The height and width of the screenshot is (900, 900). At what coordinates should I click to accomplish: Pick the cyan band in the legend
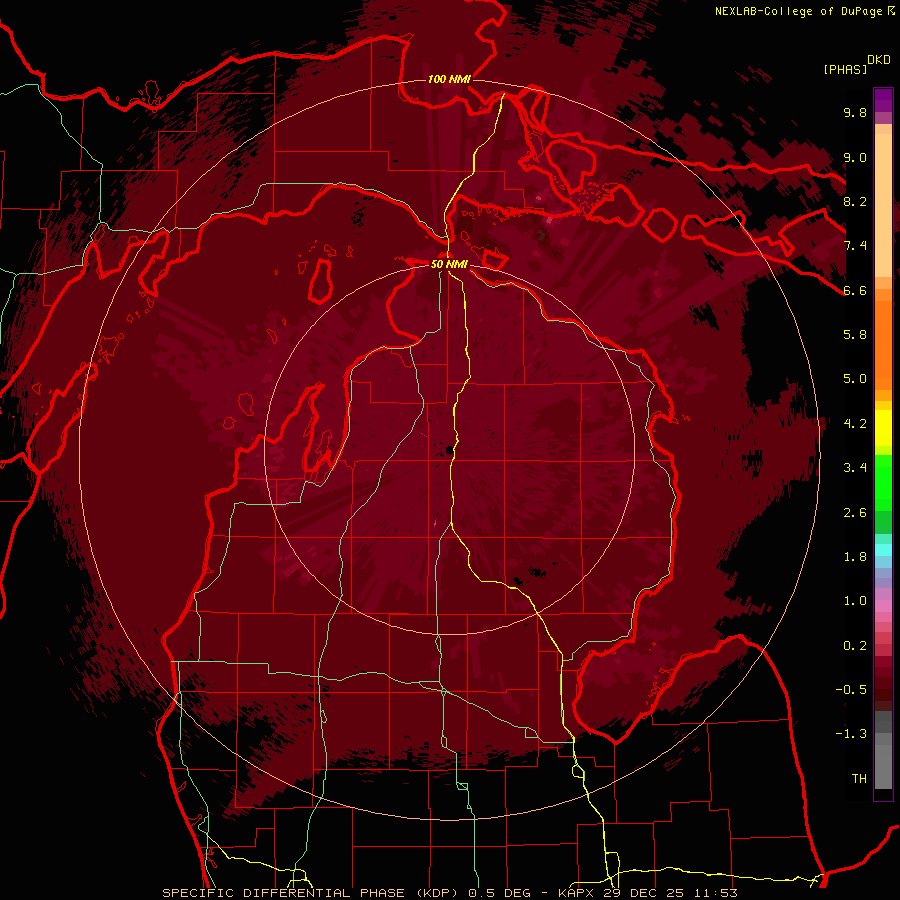click(883, 550)
